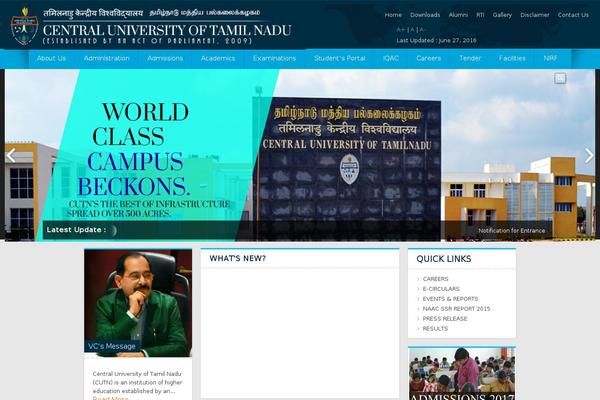The image size is (600, 400).
Task: Open the NIRF menu item
Action: coord(550,58)
